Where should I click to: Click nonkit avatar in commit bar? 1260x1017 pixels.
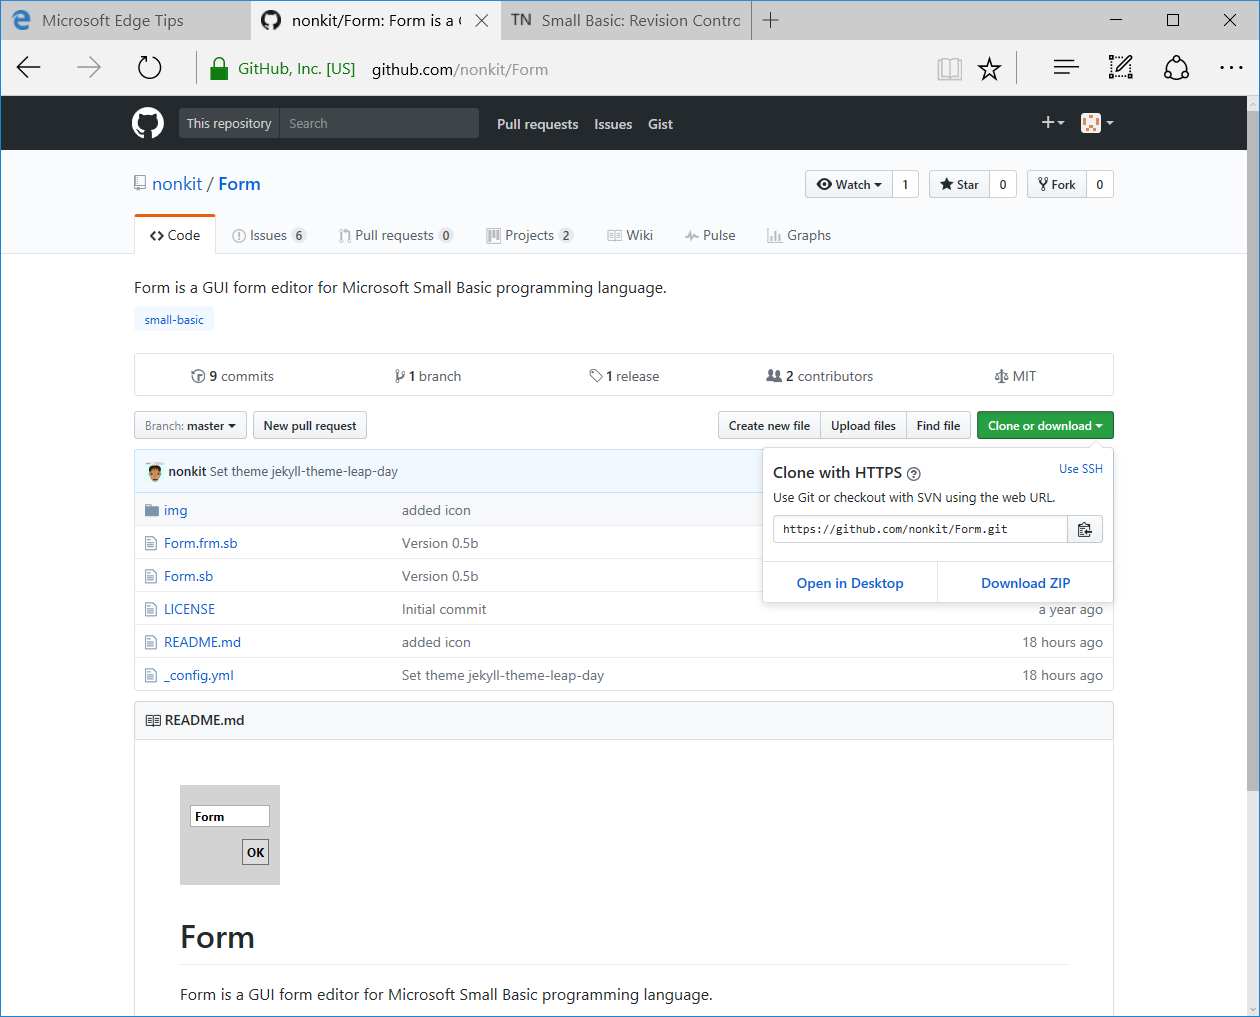[155, 472]
